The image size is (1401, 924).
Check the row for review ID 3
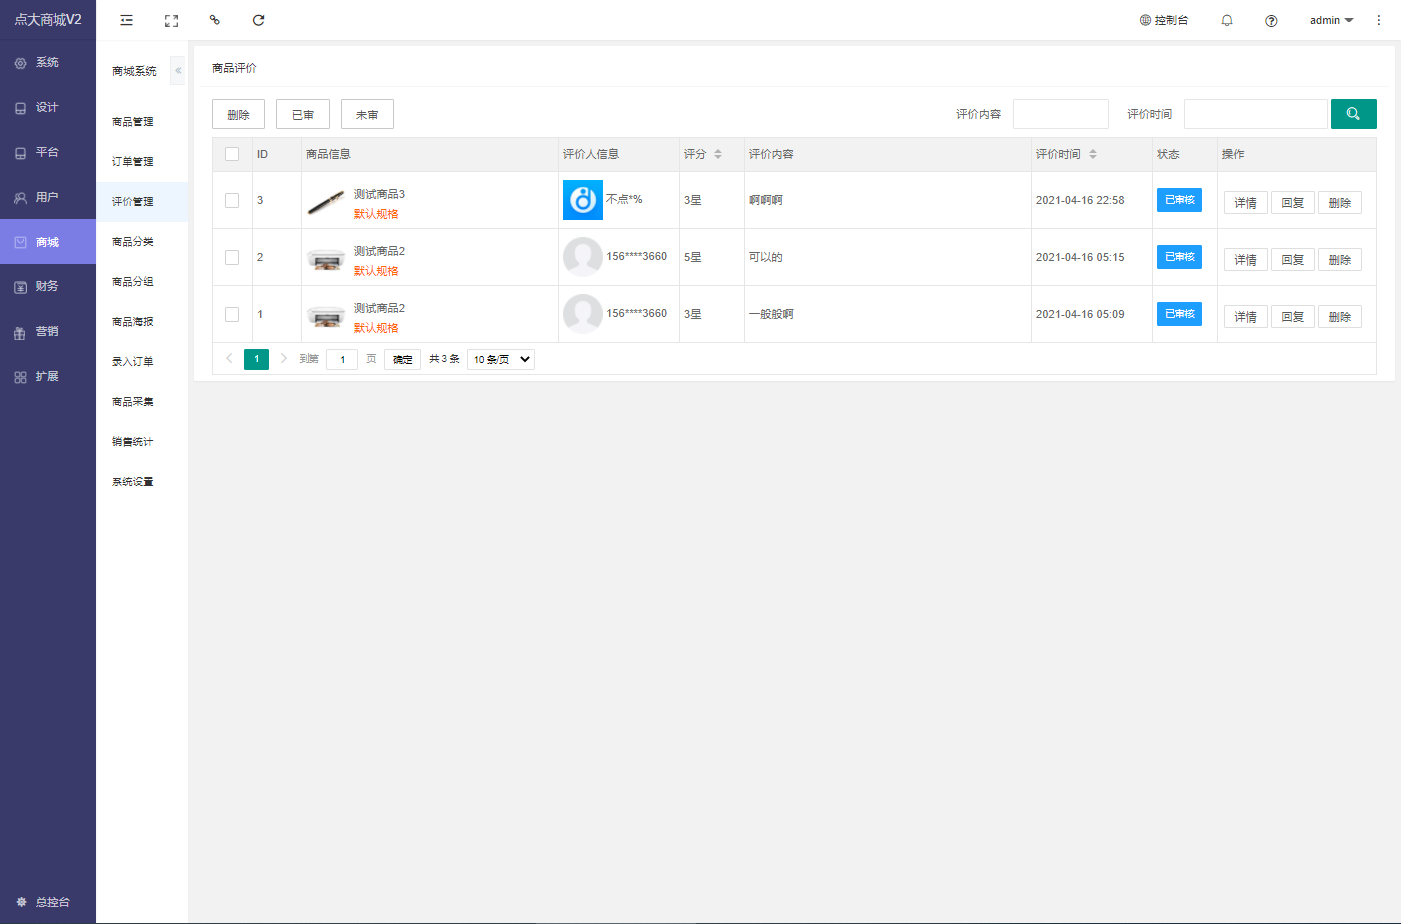(x=232, y=200)
